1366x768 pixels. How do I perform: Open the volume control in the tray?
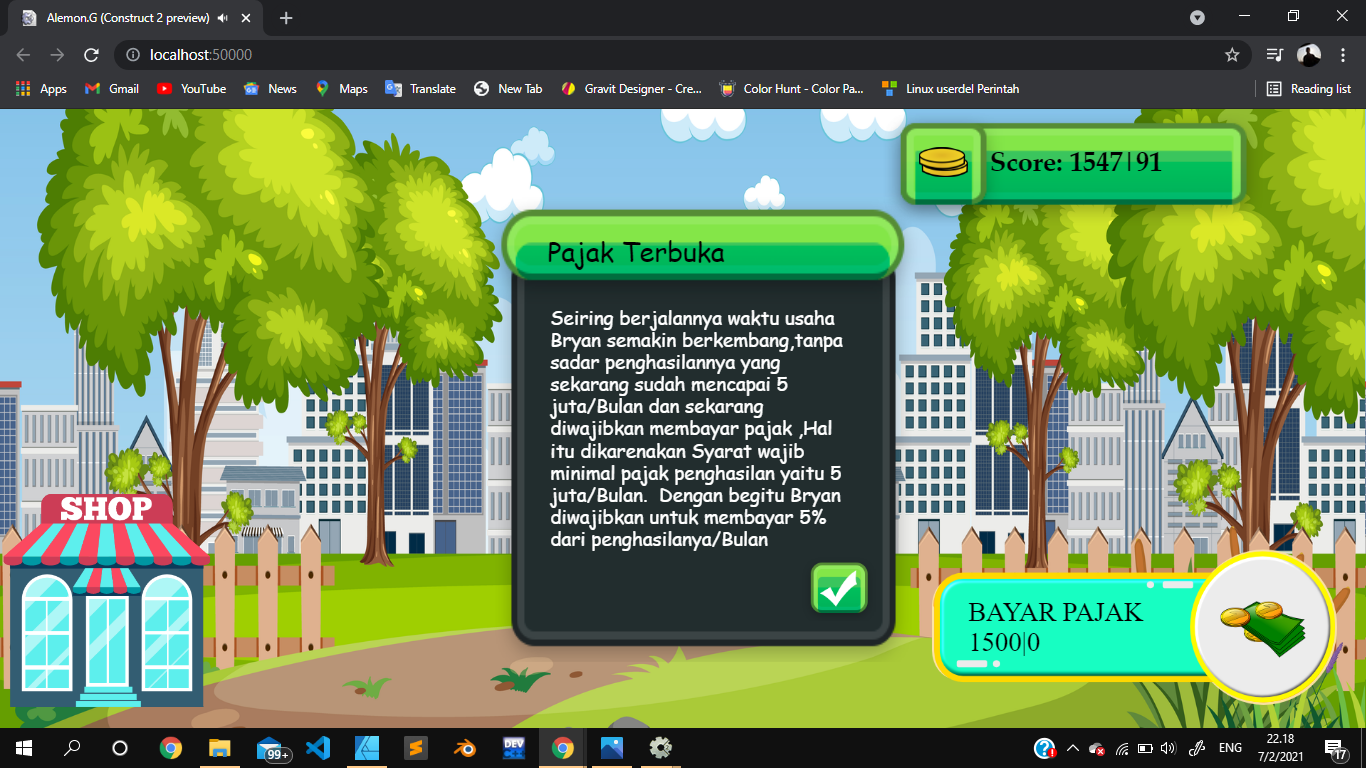(x=1166, y=748)
